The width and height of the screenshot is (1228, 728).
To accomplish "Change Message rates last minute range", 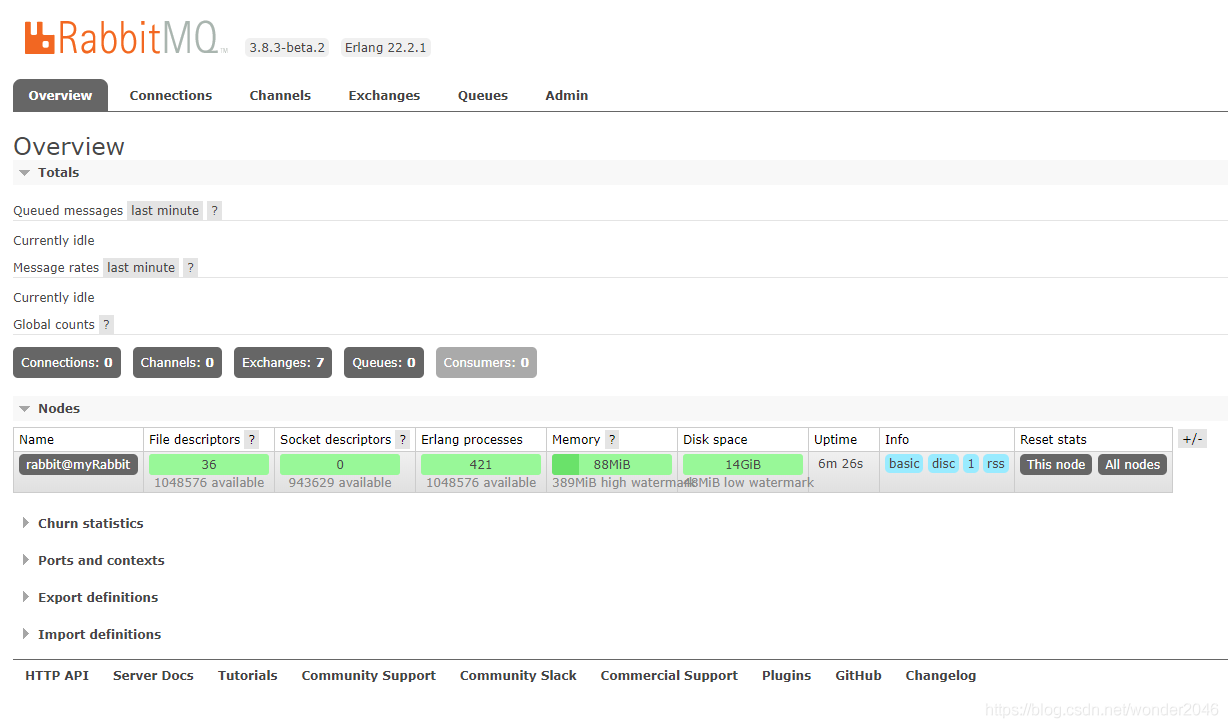I will coord(141,268).
